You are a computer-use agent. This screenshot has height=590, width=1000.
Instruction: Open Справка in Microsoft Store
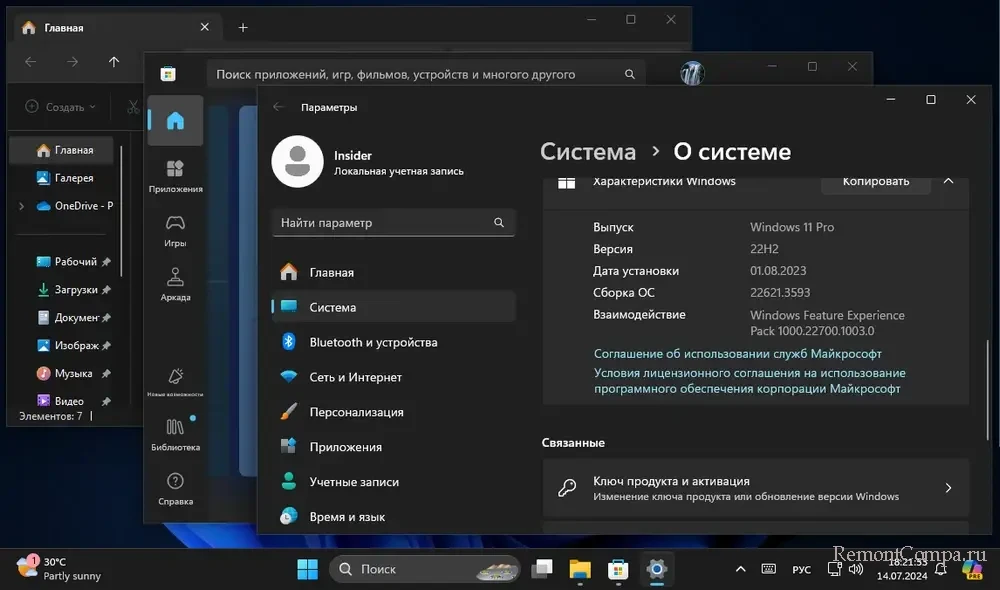click(x=175, y=489)
